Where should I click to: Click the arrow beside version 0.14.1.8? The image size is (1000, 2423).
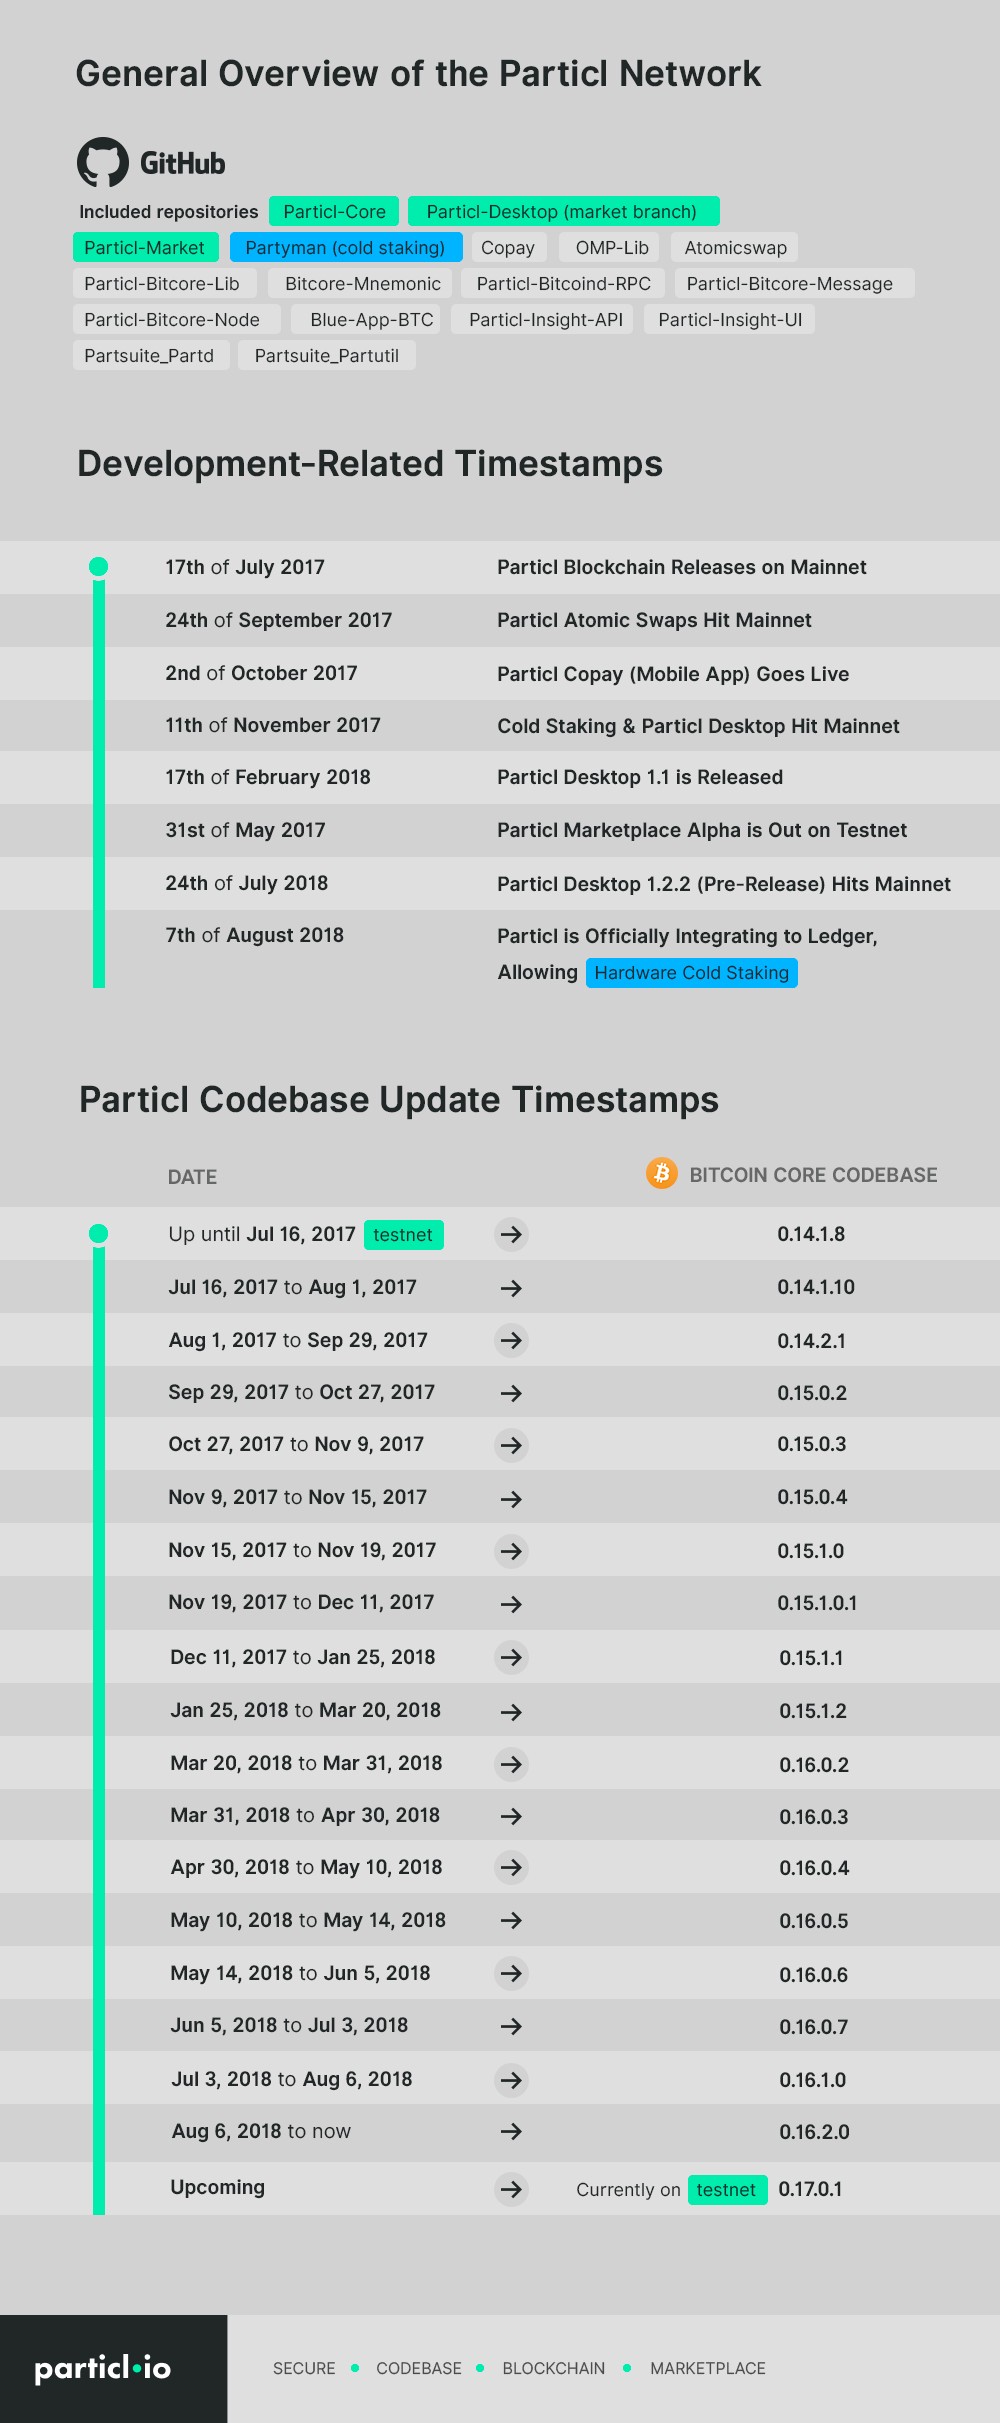coord(511,1234)
